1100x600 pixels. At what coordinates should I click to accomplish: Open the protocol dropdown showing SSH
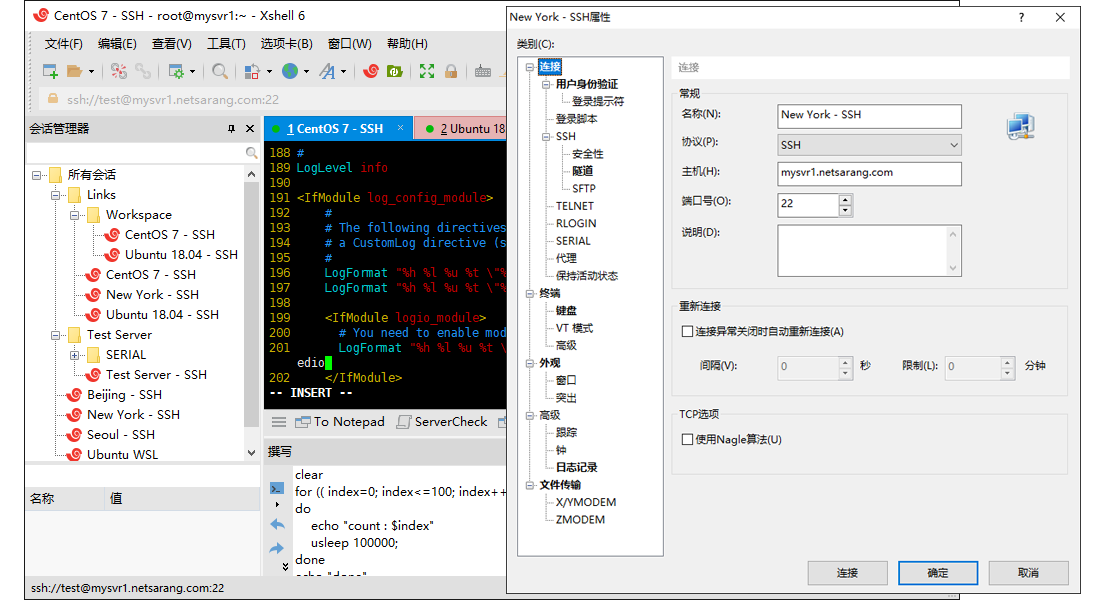pos(955,145)
